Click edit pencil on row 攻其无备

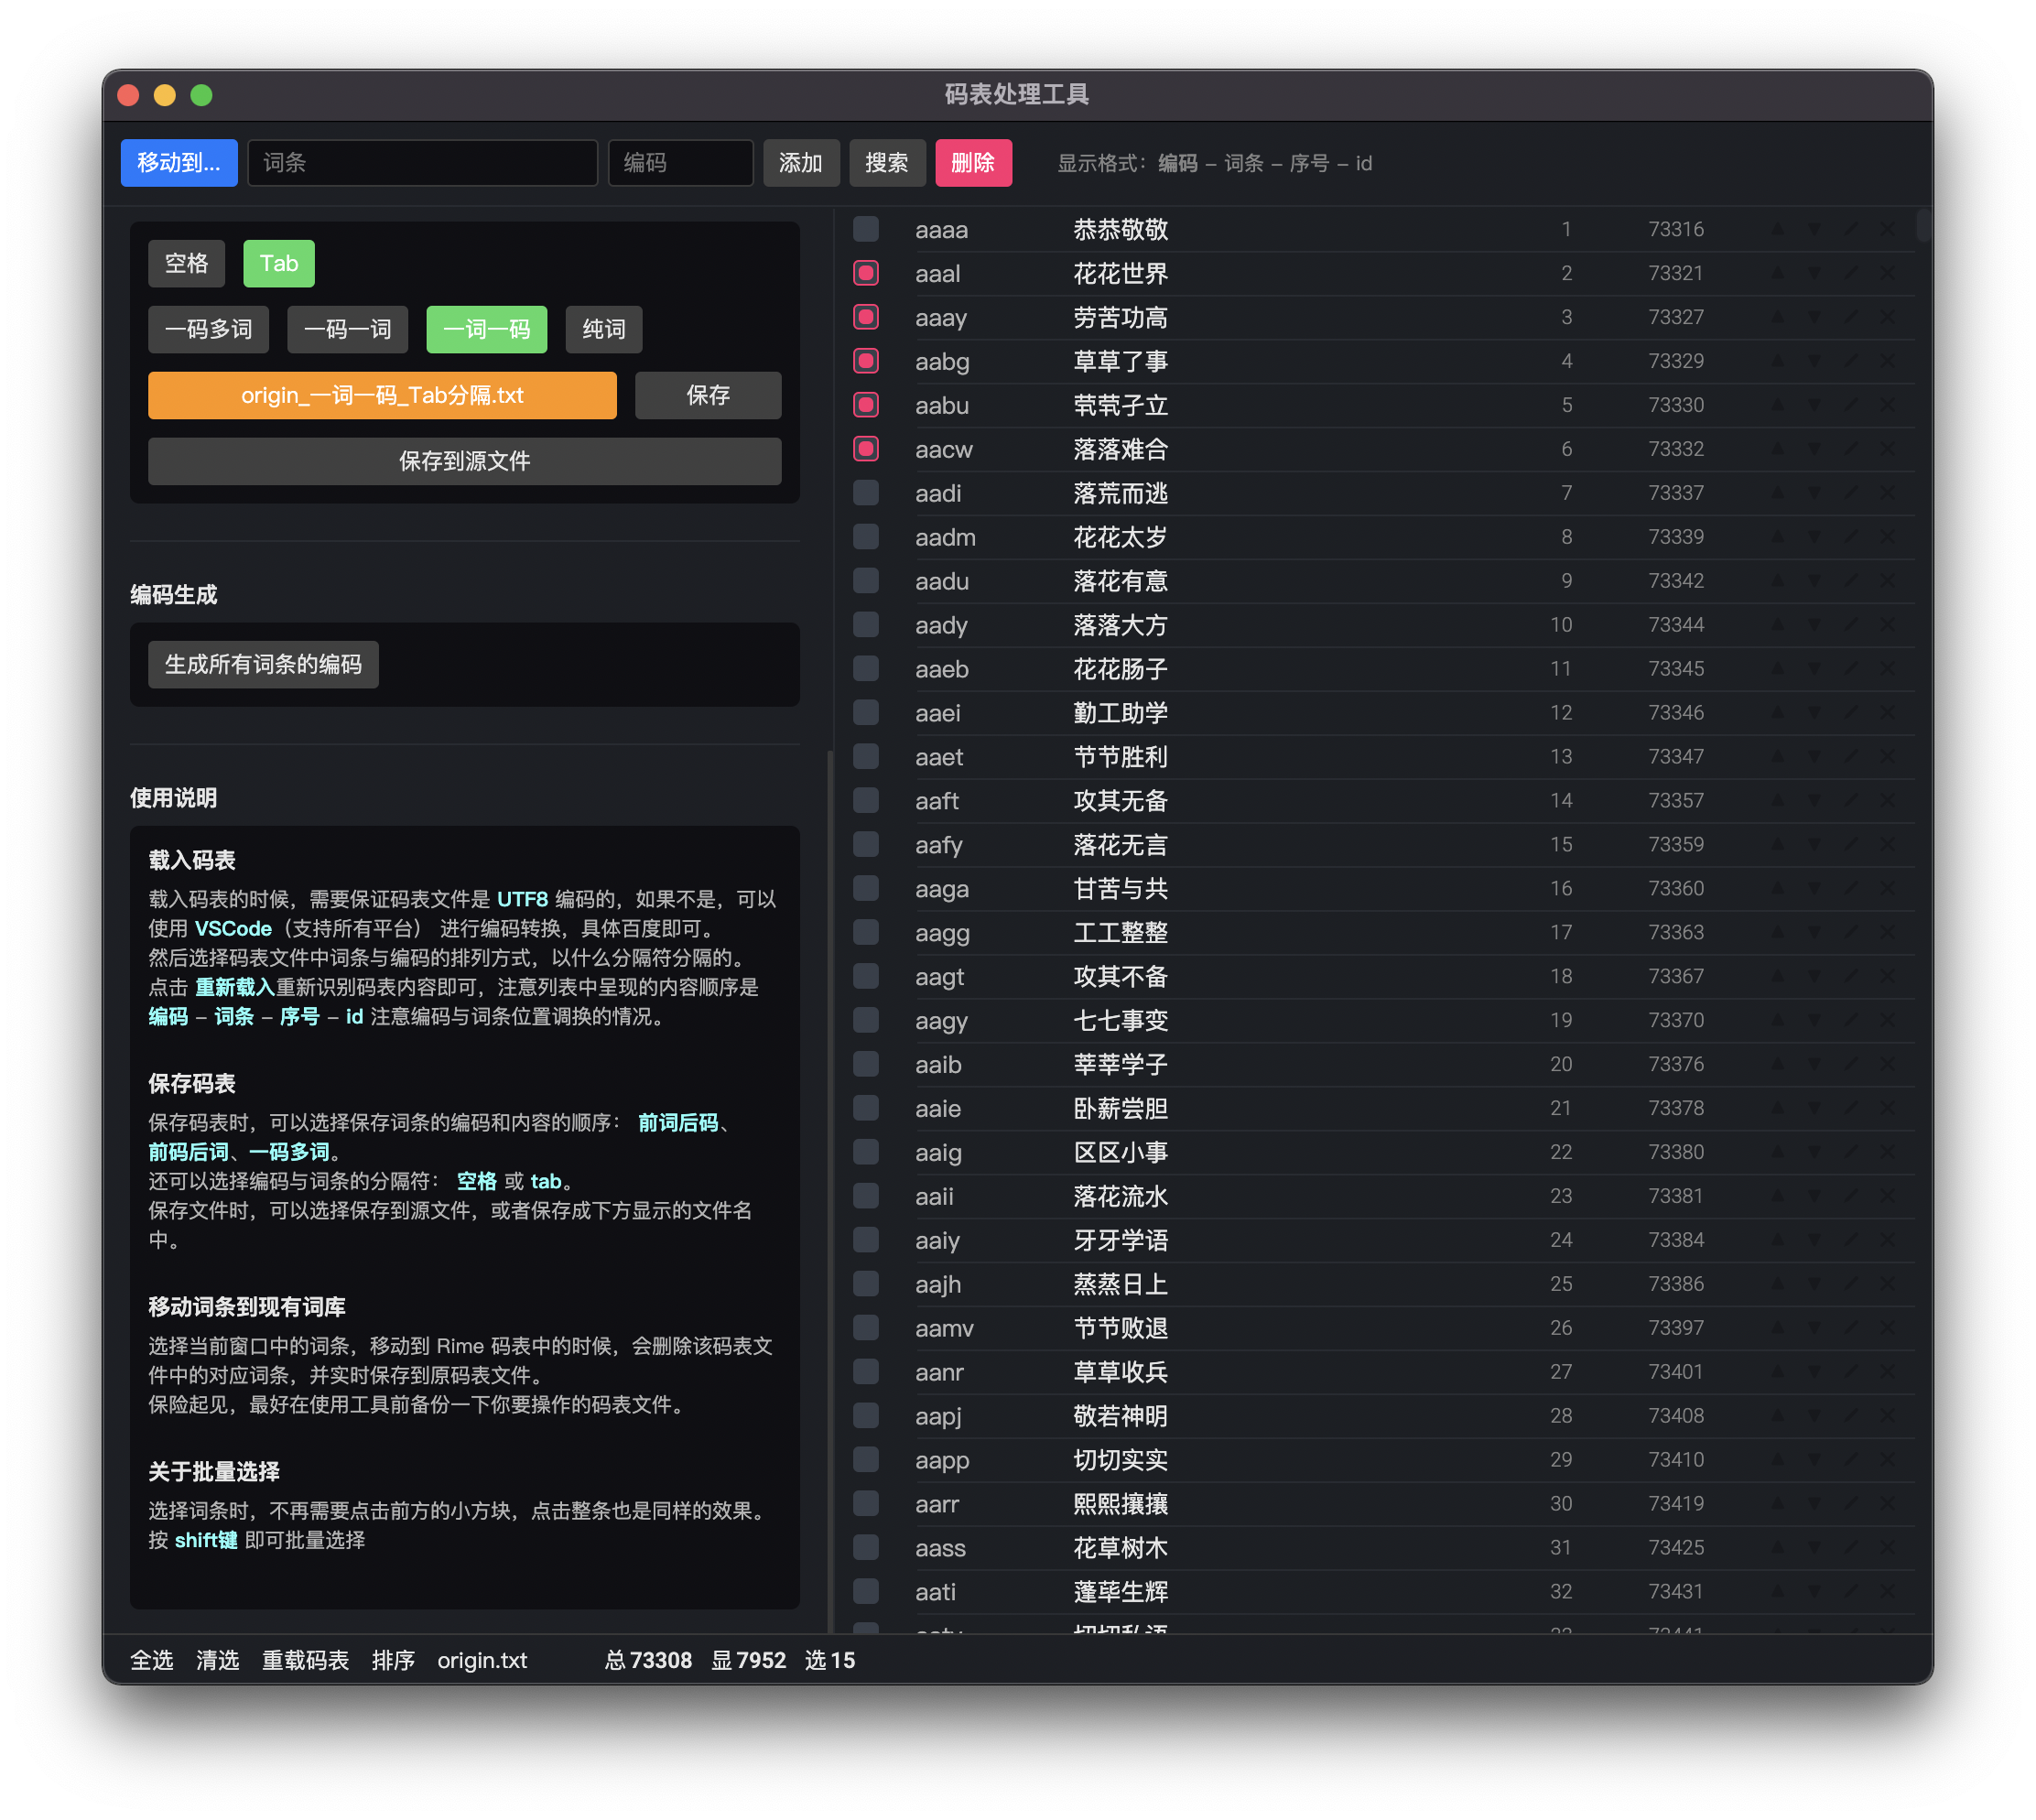(1851, 801)
